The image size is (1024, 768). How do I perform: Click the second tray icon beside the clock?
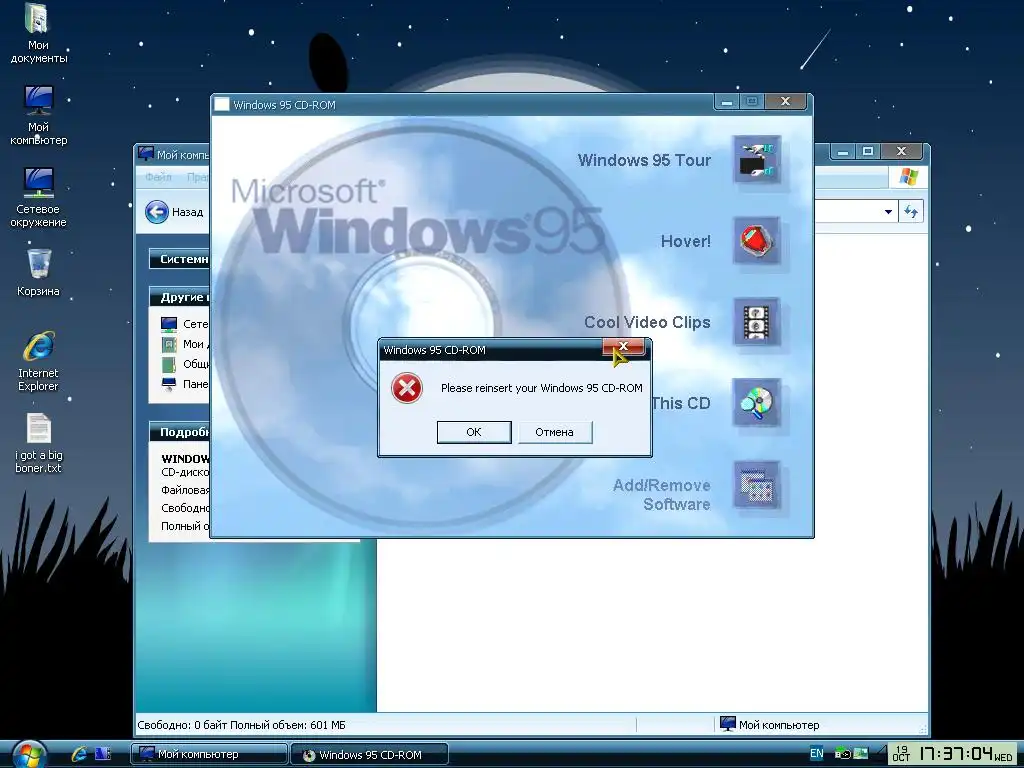pyautogui.click(x=861, y=754)
